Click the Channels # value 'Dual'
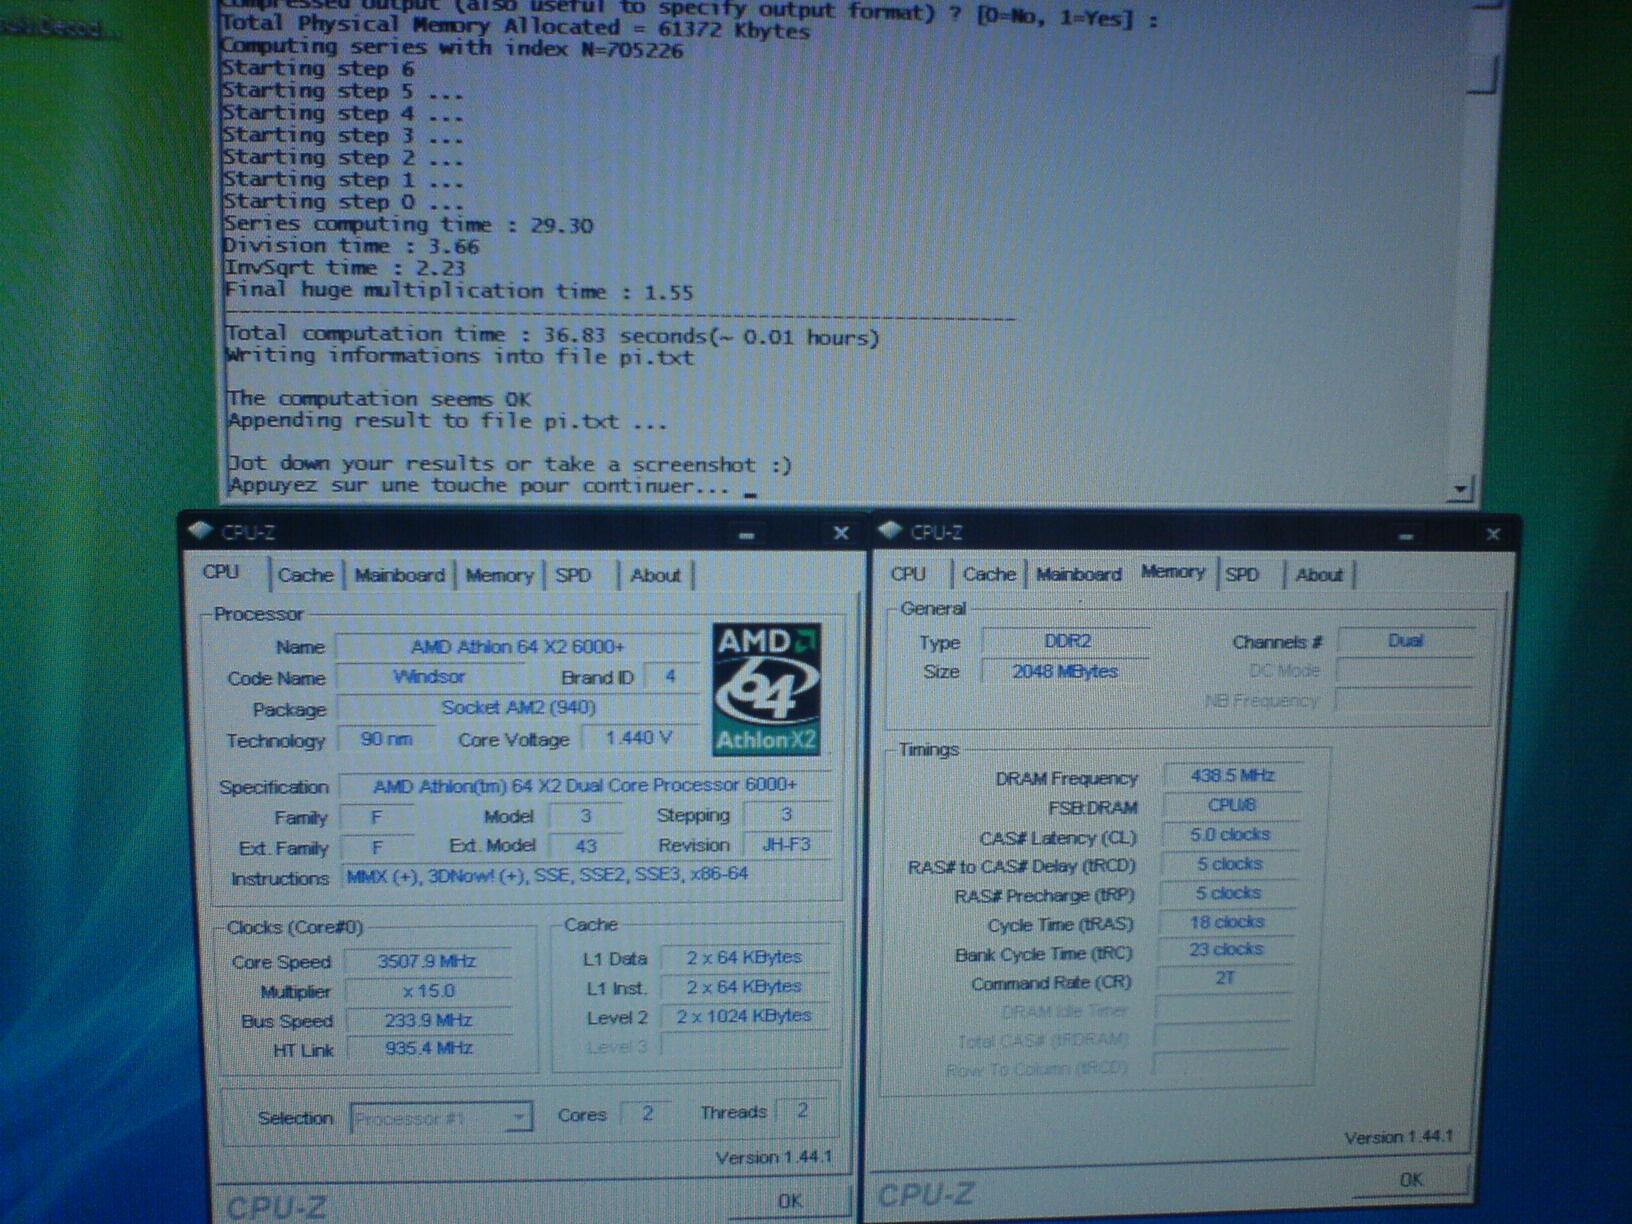This screenshot has width=1632, height=1224. click(x=1405, y=641)
